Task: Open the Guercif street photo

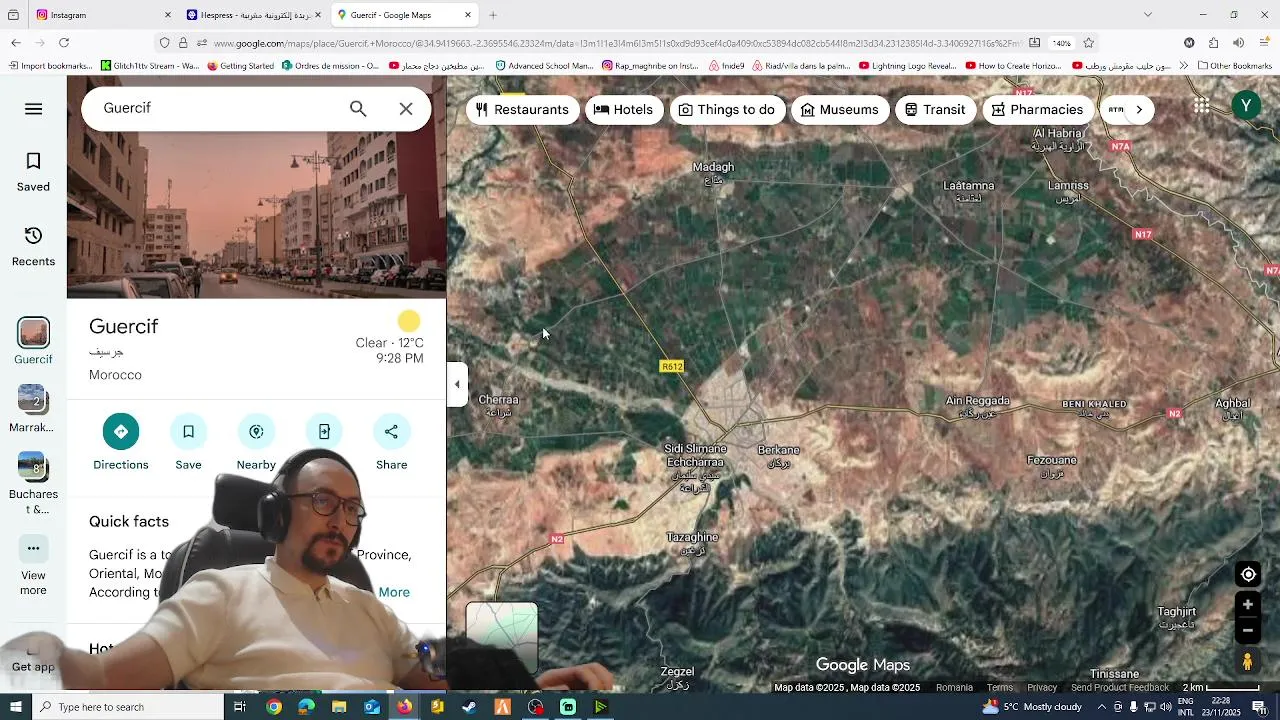Action: point(256,215)
